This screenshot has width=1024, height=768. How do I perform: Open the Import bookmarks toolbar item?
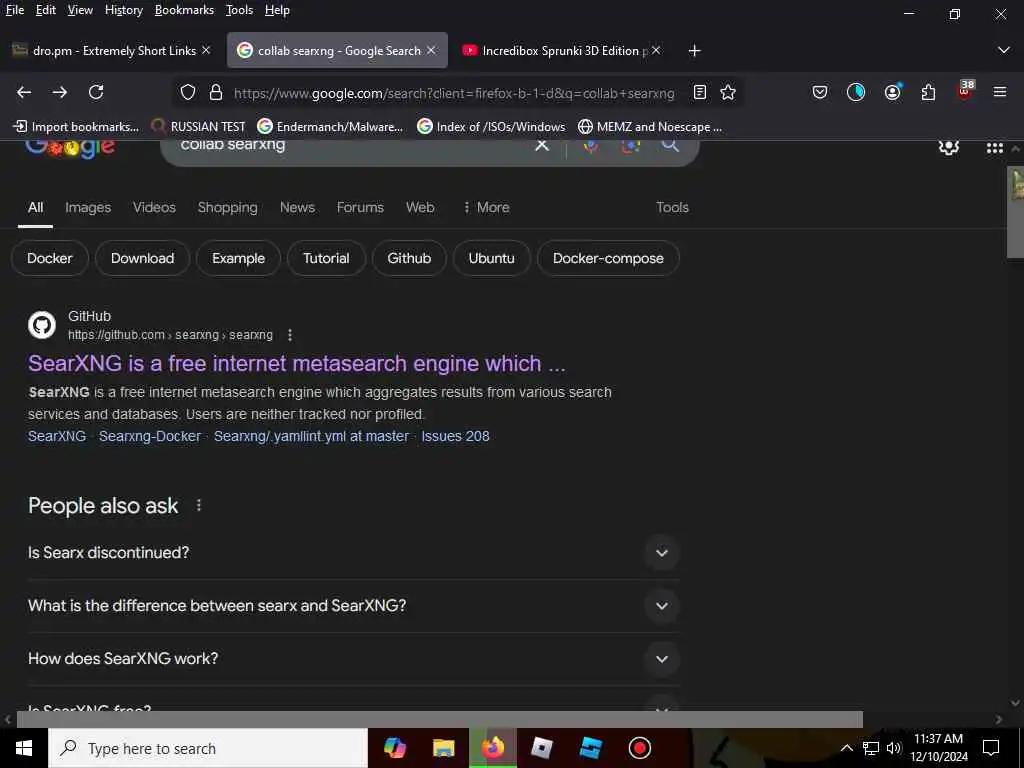tap(76, 127)
